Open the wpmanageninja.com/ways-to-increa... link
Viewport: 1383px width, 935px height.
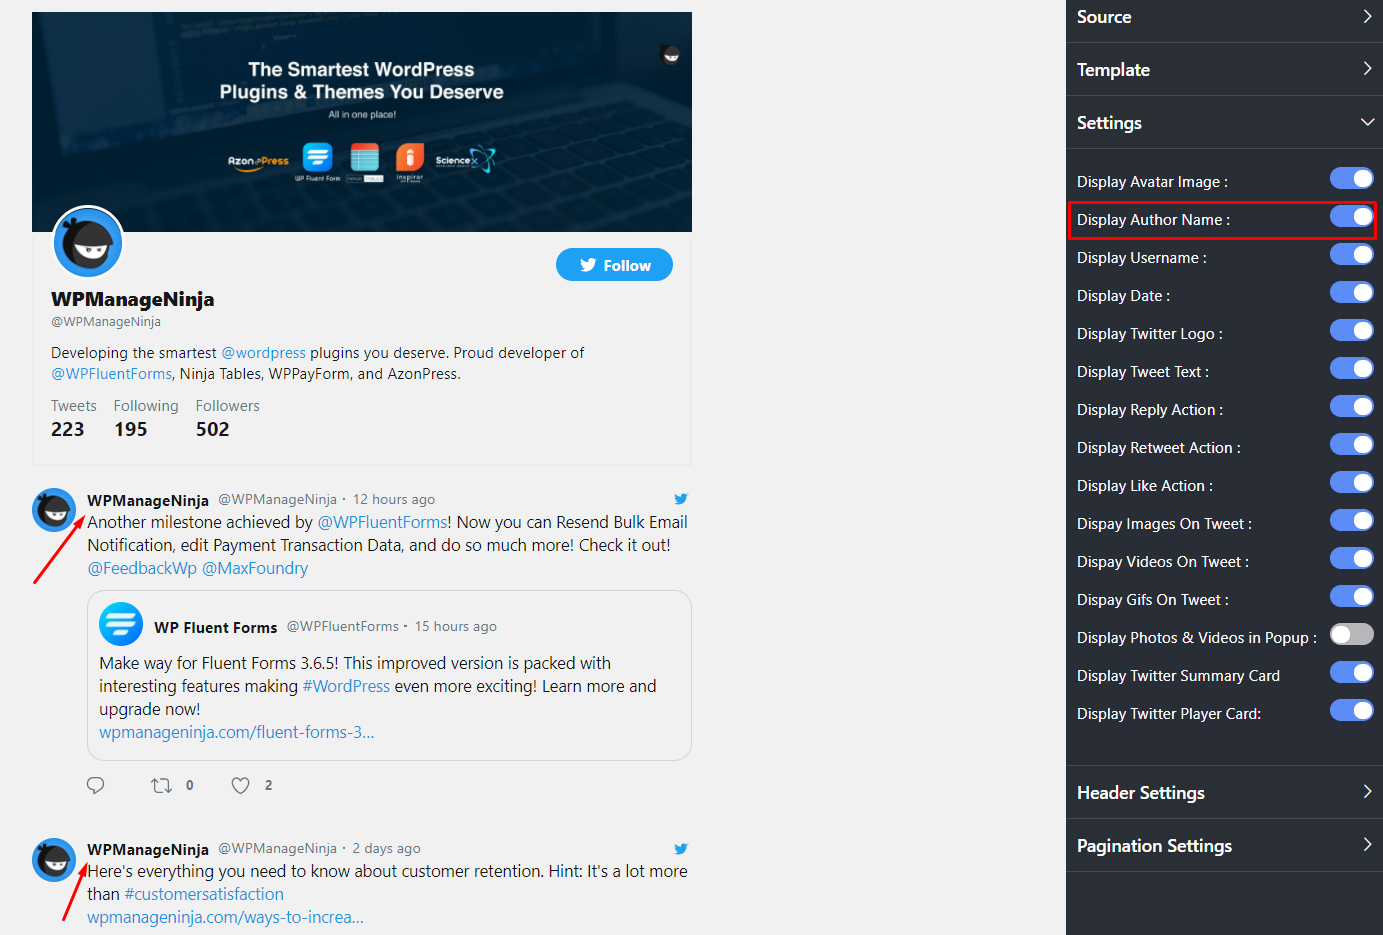[225, 917]
